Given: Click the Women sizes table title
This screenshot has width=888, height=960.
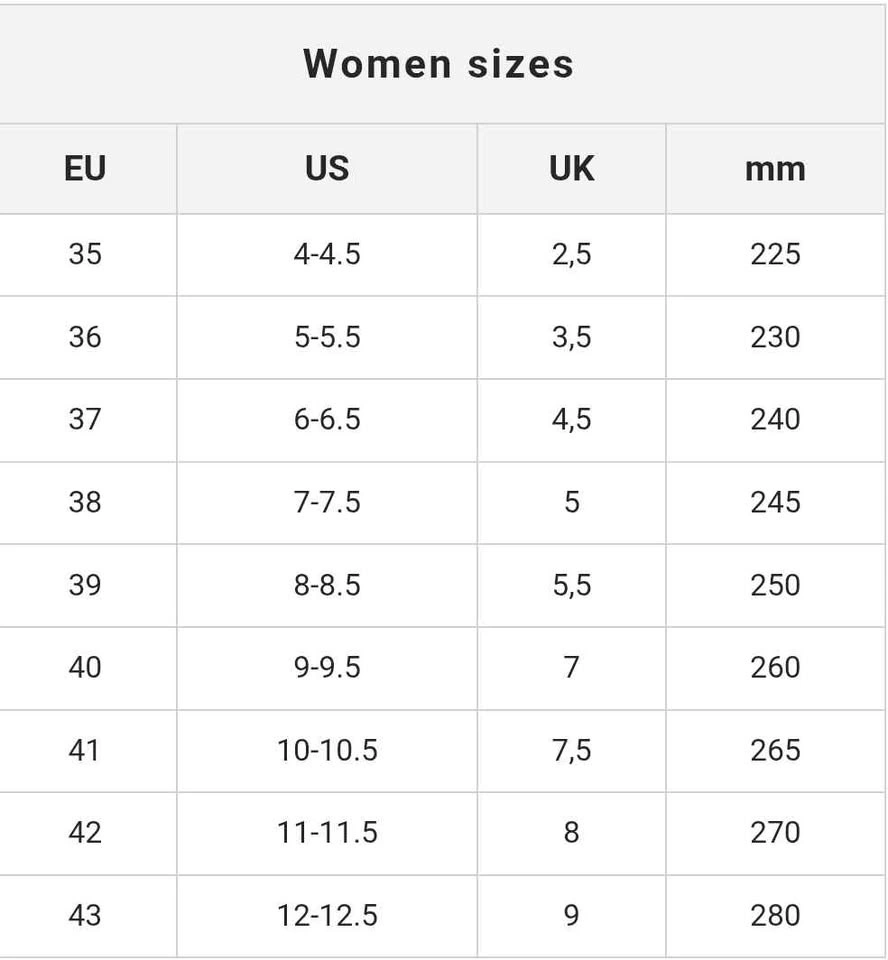Looking at the screenshot, I should [x=439, y=64].
